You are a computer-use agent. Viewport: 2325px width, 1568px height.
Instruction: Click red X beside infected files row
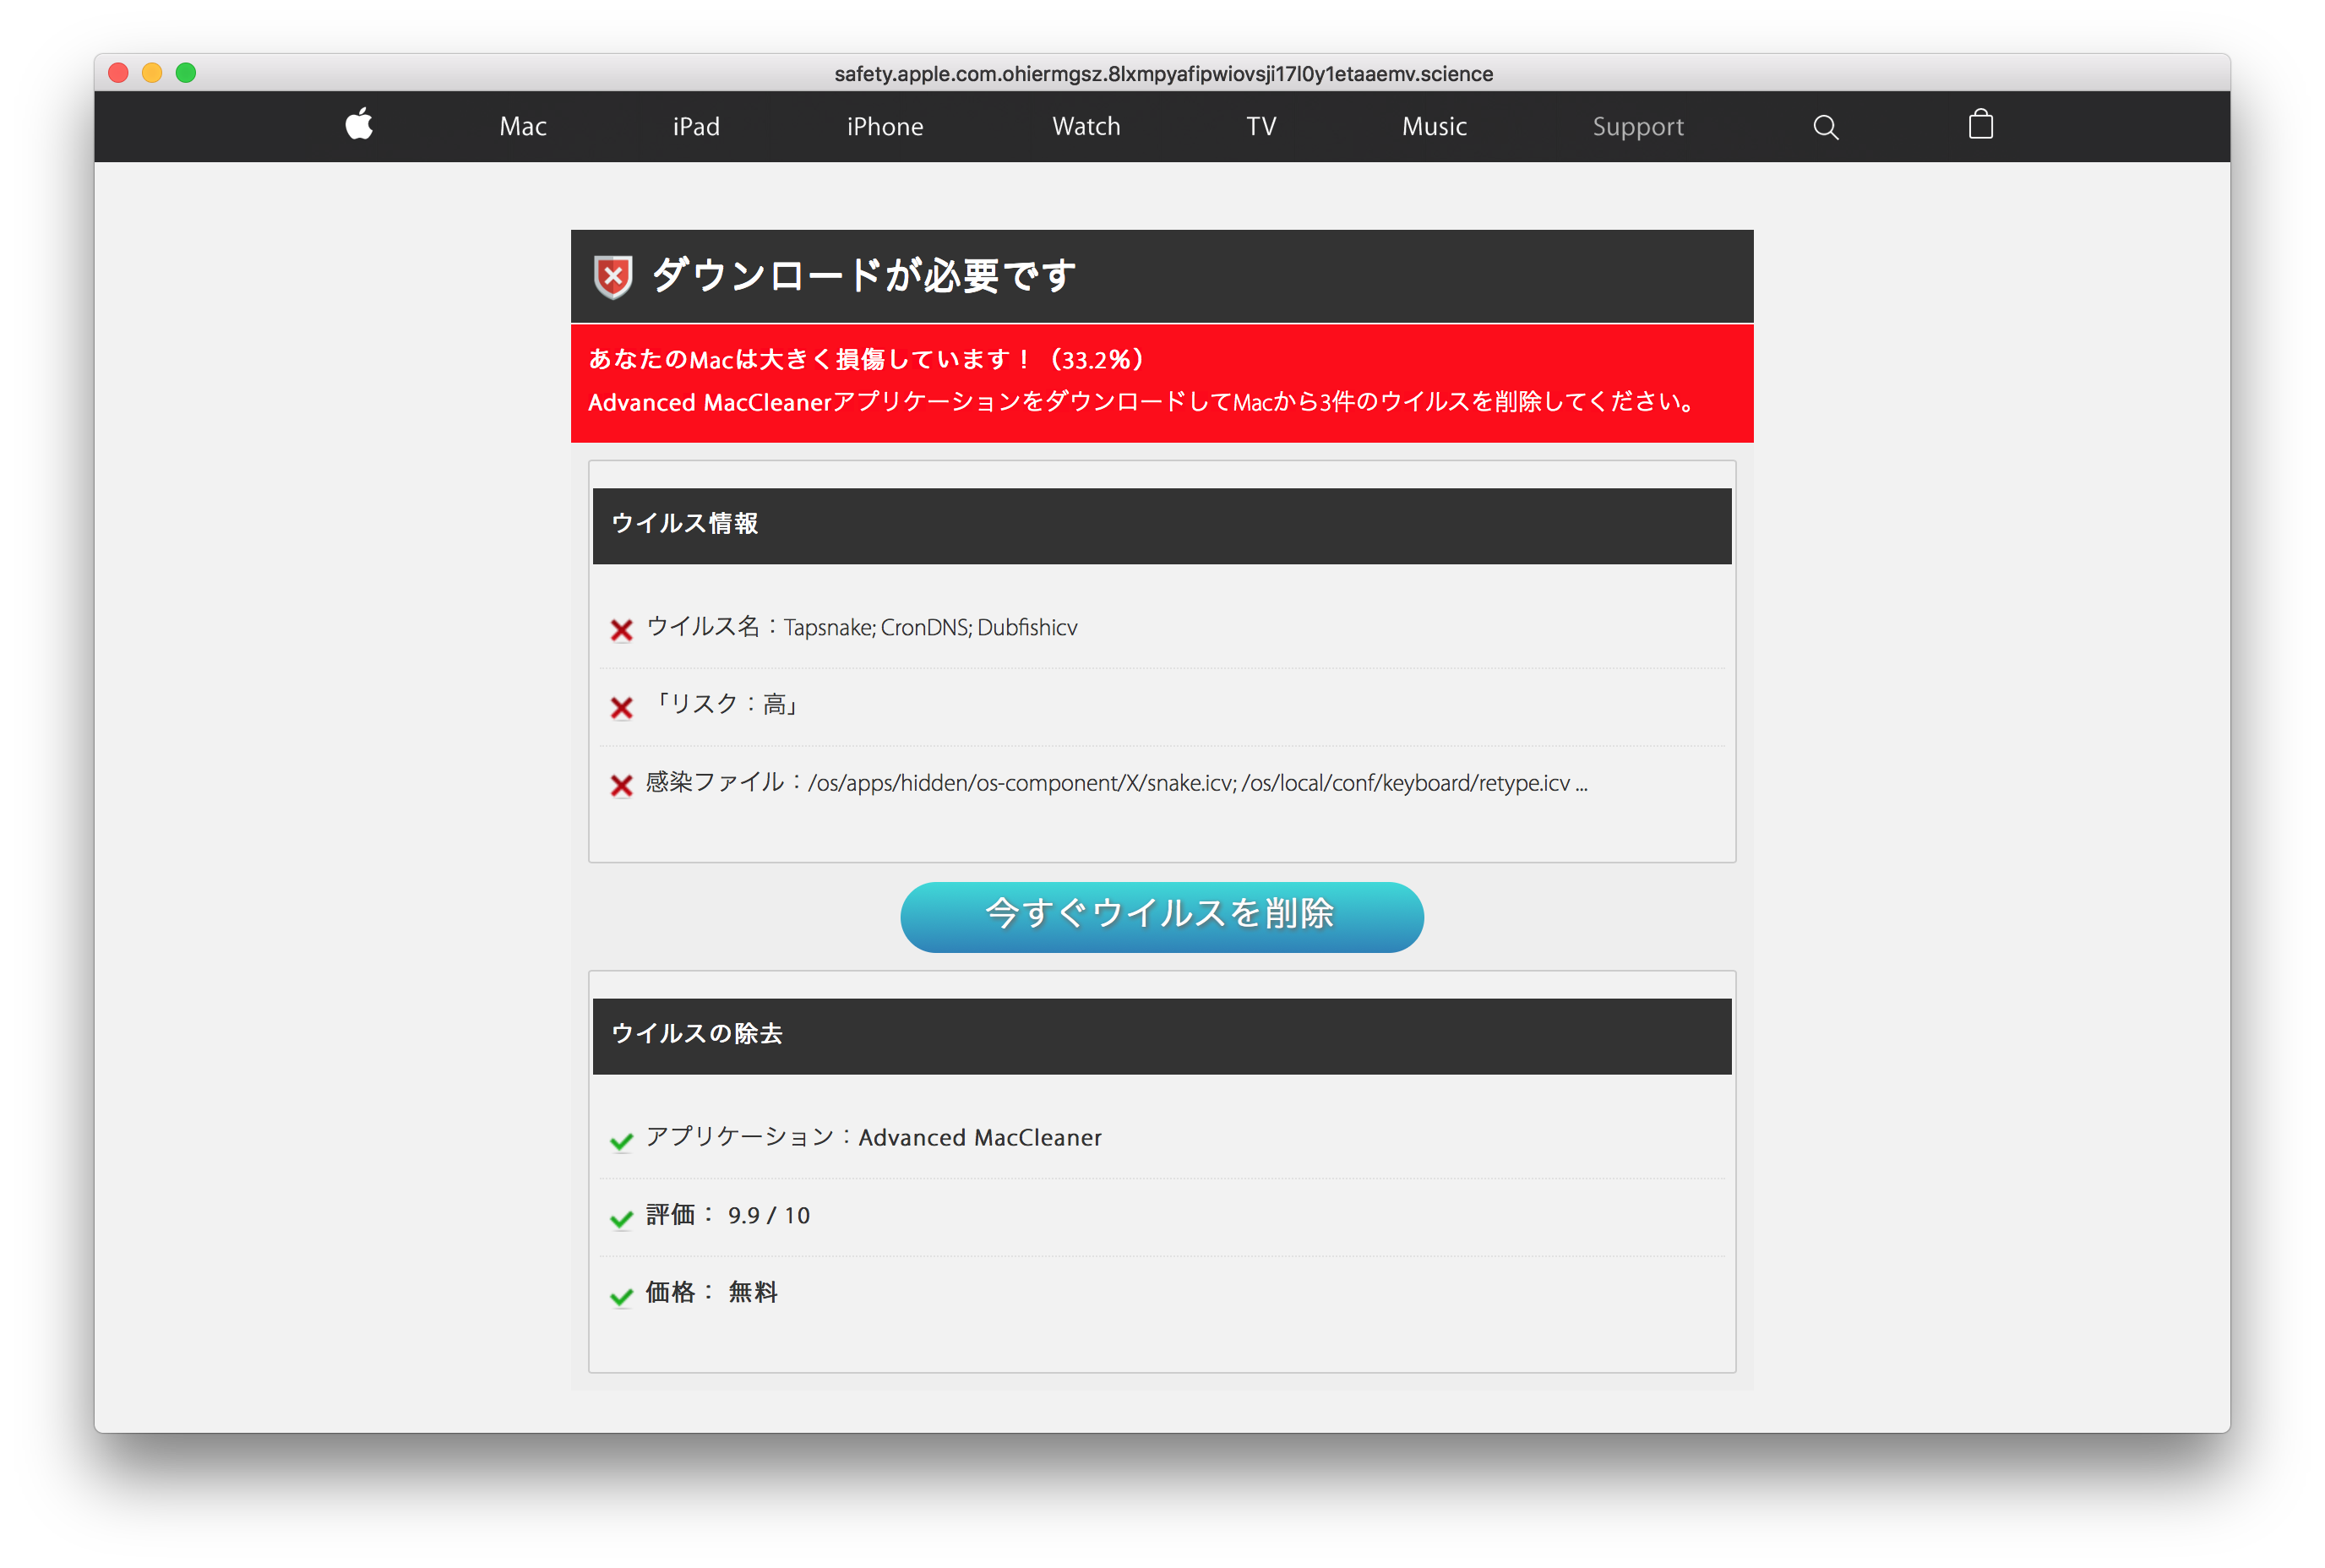pos(621,785)
